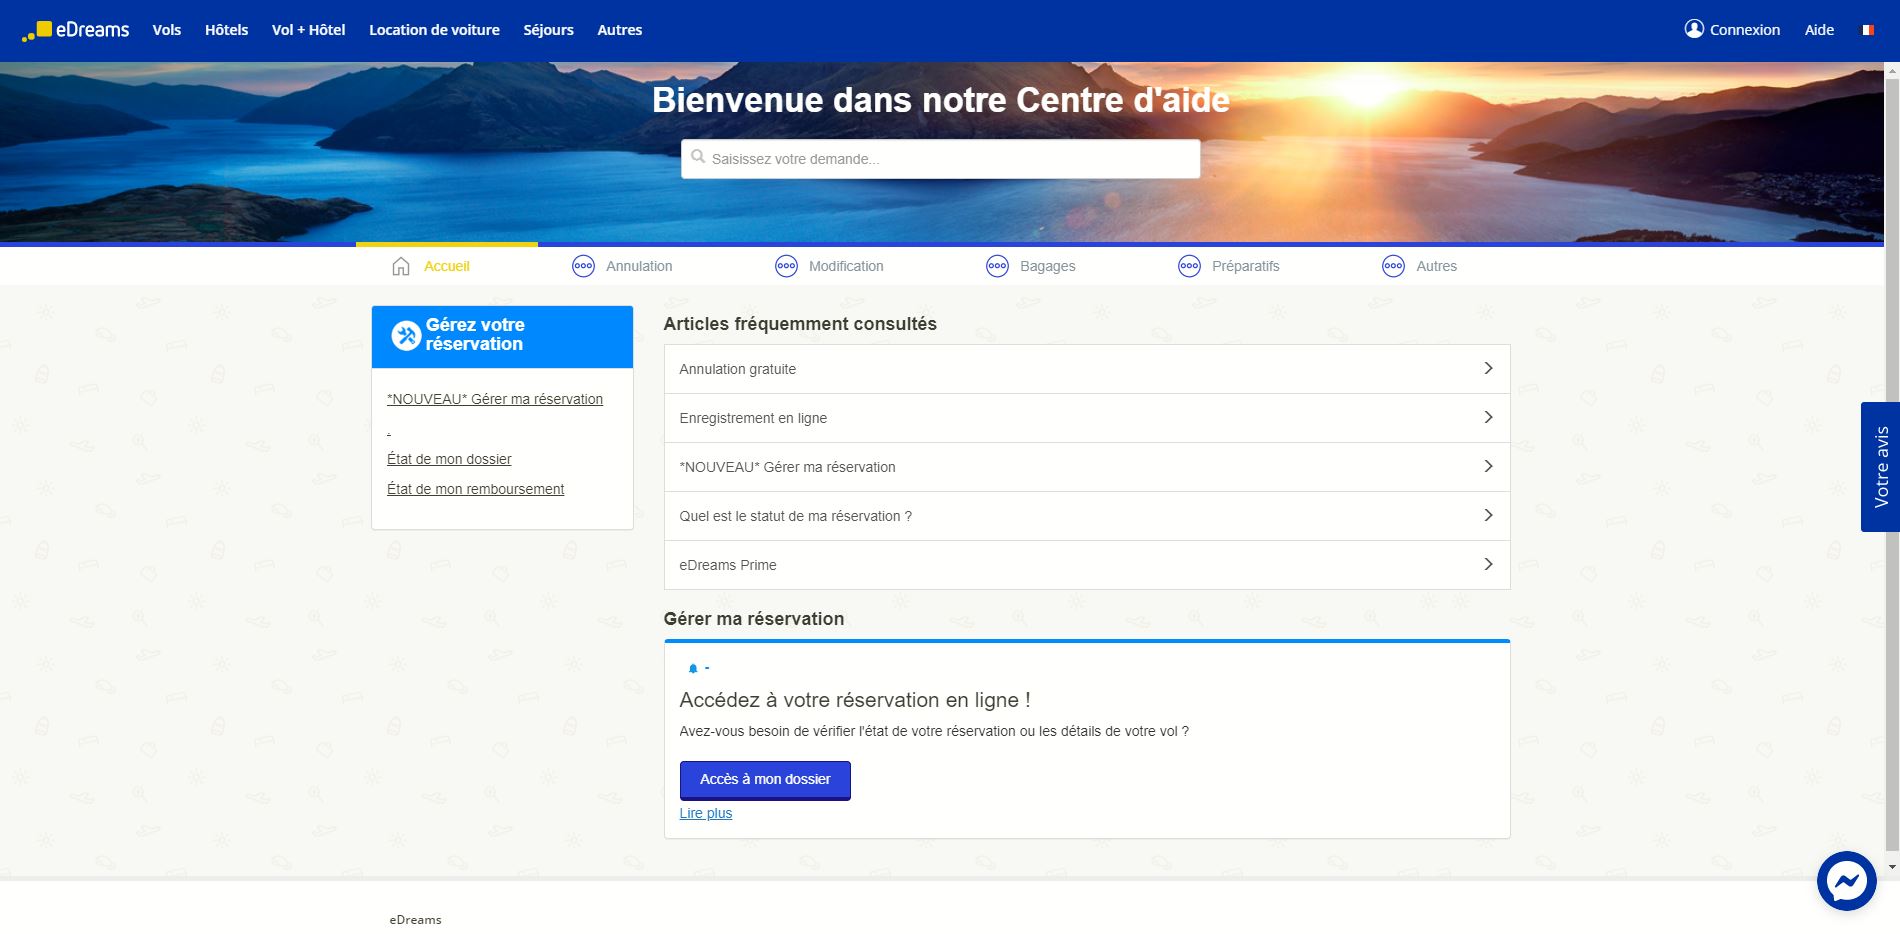Select the Accueil home icon
This screenshot has width=1900, height=934.
coord(401,266)
